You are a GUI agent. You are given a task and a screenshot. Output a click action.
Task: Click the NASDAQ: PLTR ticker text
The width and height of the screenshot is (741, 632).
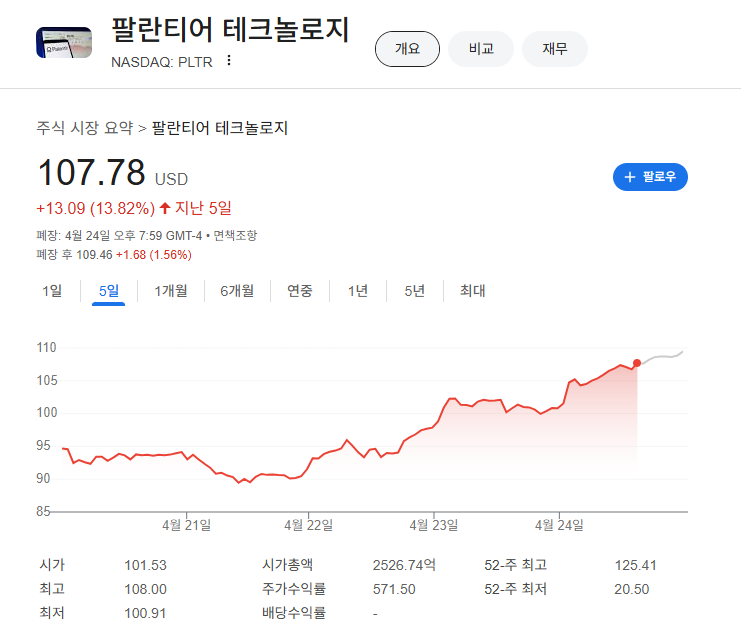pos(162,62)
